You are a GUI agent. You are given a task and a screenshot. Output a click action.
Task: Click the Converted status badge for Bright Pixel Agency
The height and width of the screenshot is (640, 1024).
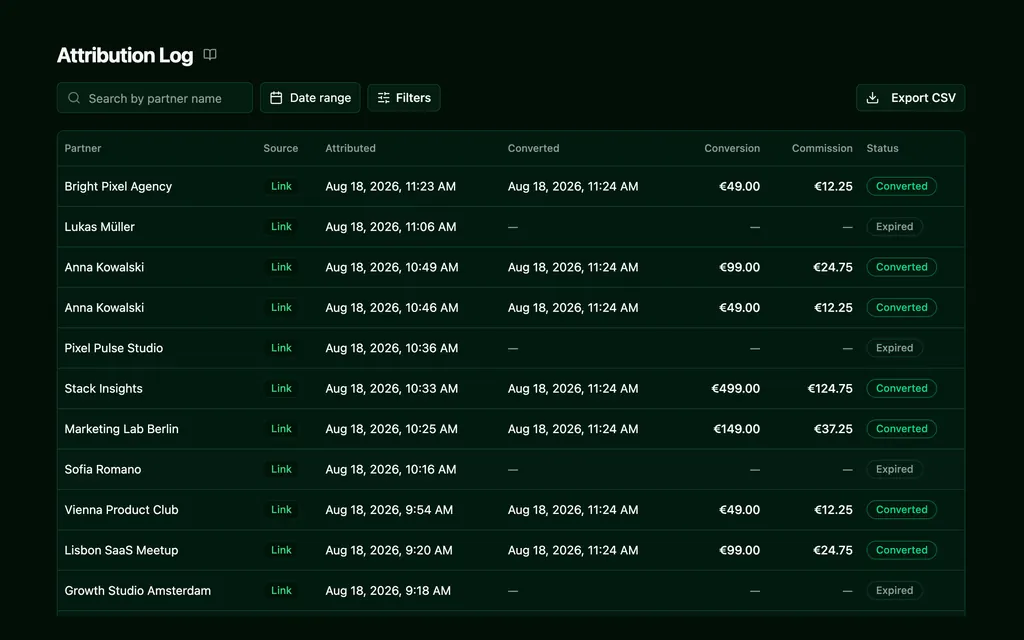point(901,186)
